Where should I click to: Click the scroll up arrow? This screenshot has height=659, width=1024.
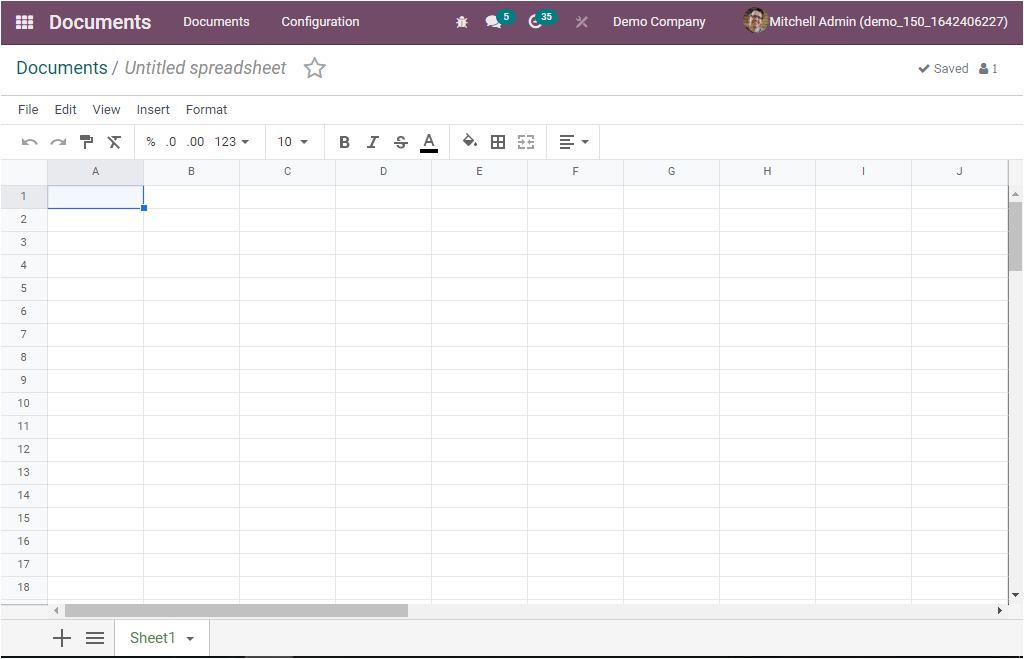click(1016, 194)
